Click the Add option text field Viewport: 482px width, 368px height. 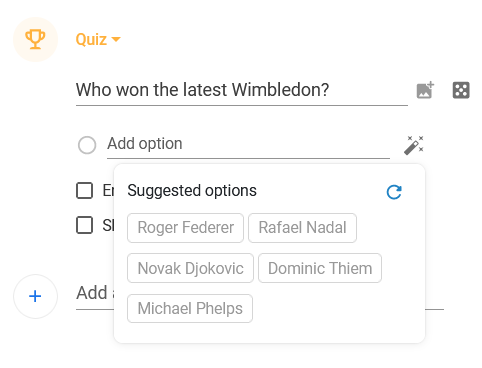(x=248, y=145)
